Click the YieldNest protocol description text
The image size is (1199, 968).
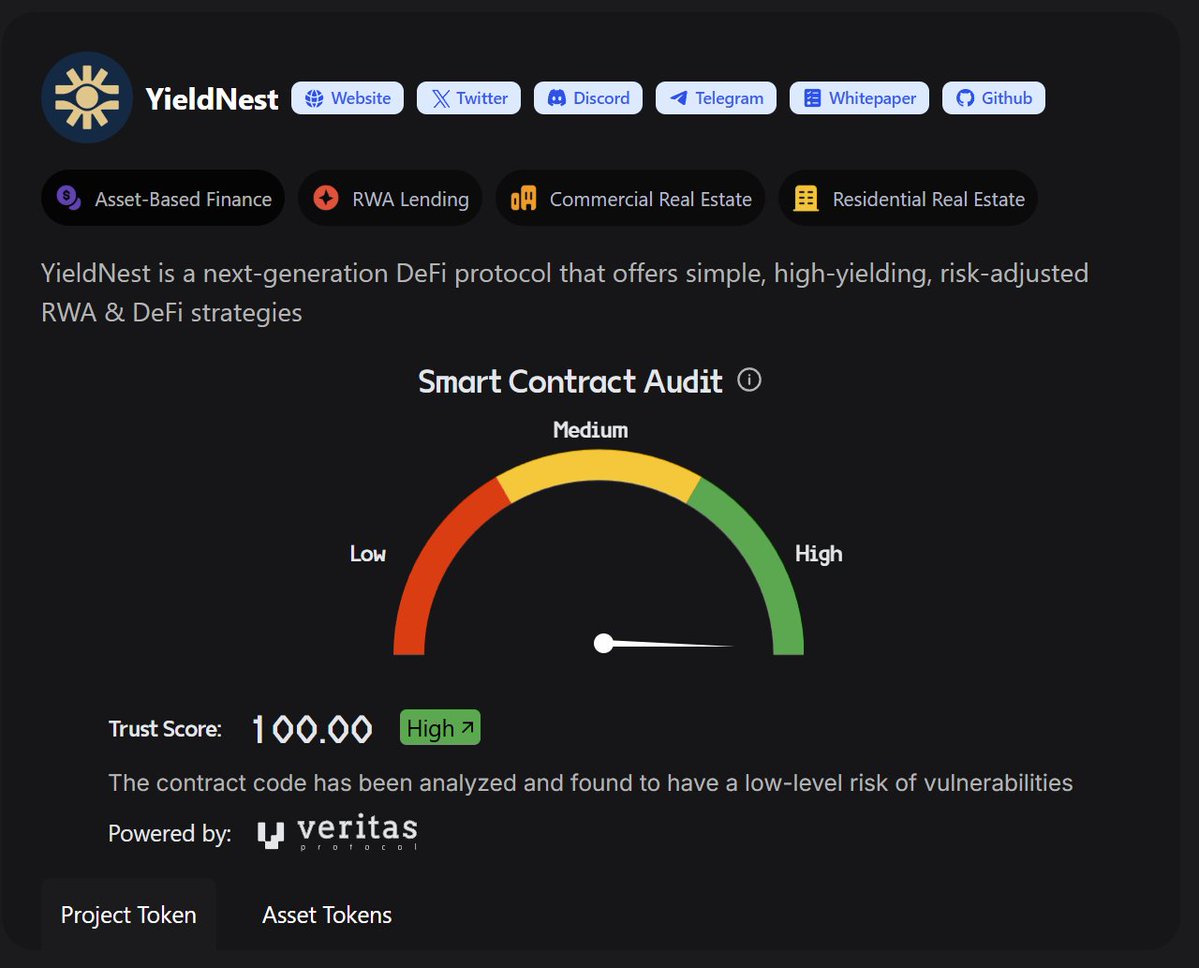tap(564, 293)
